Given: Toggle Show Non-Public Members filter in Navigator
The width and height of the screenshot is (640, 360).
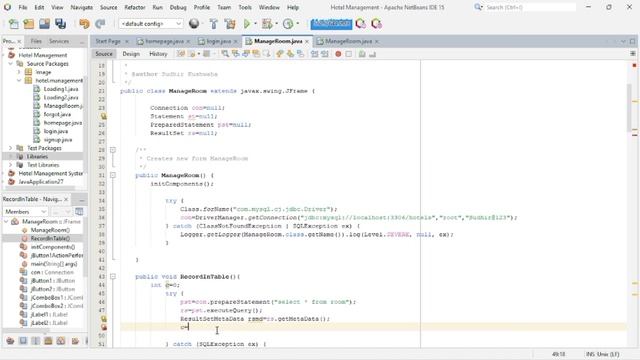Looking at the screenshot, I should [48, 340].
